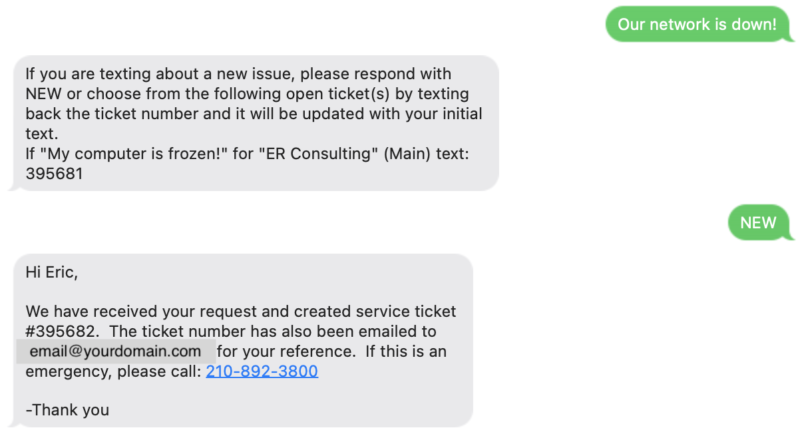Click the lone "text." word line
Image resolution: width=800 pixels, height=446 pixels.
click(42, 134)
